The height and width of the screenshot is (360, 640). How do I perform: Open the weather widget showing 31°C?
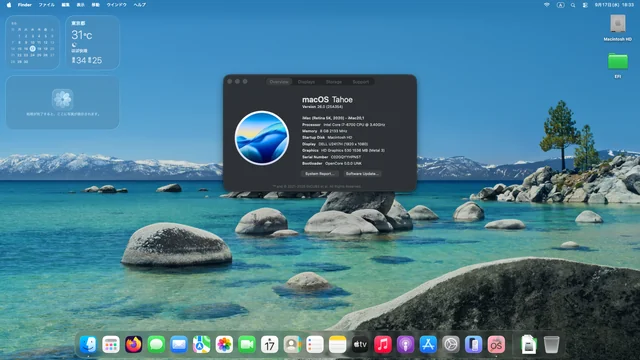pyautogui.click(x=93, y=42)
